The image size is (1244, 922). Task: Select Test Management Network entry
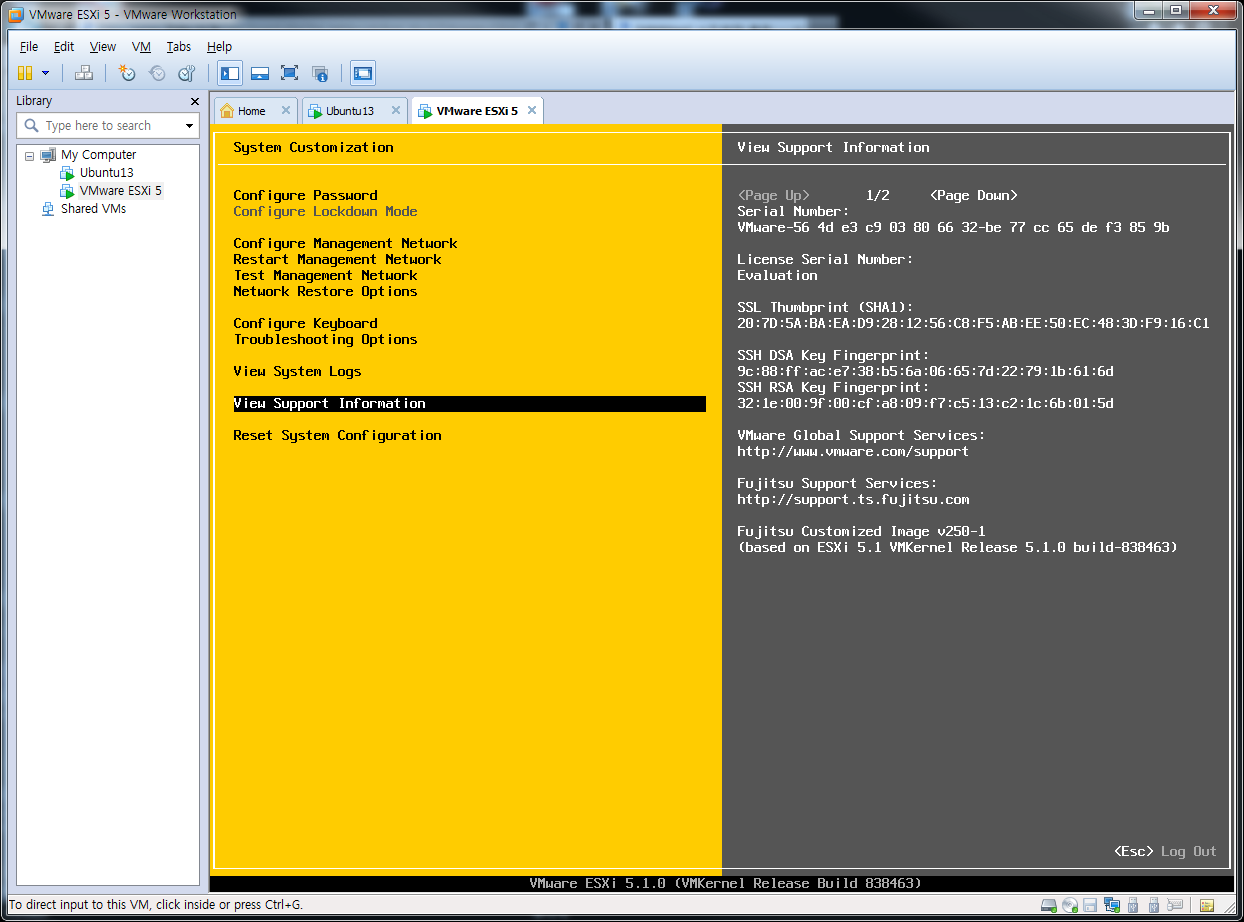(325, 275)
